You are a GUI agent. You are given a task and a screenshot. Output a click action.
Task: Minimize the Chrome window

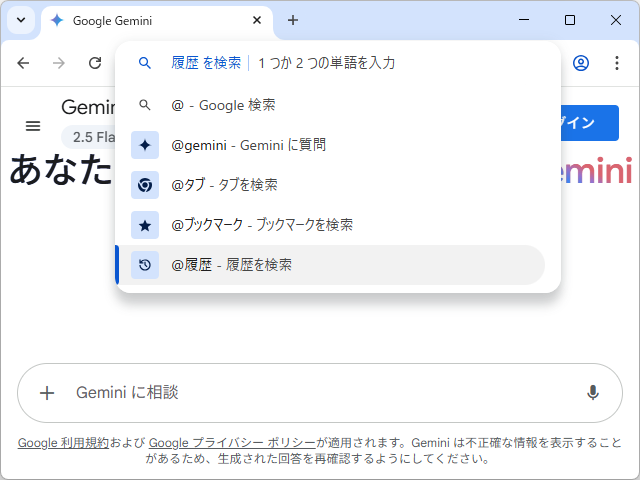click(524, 20)
